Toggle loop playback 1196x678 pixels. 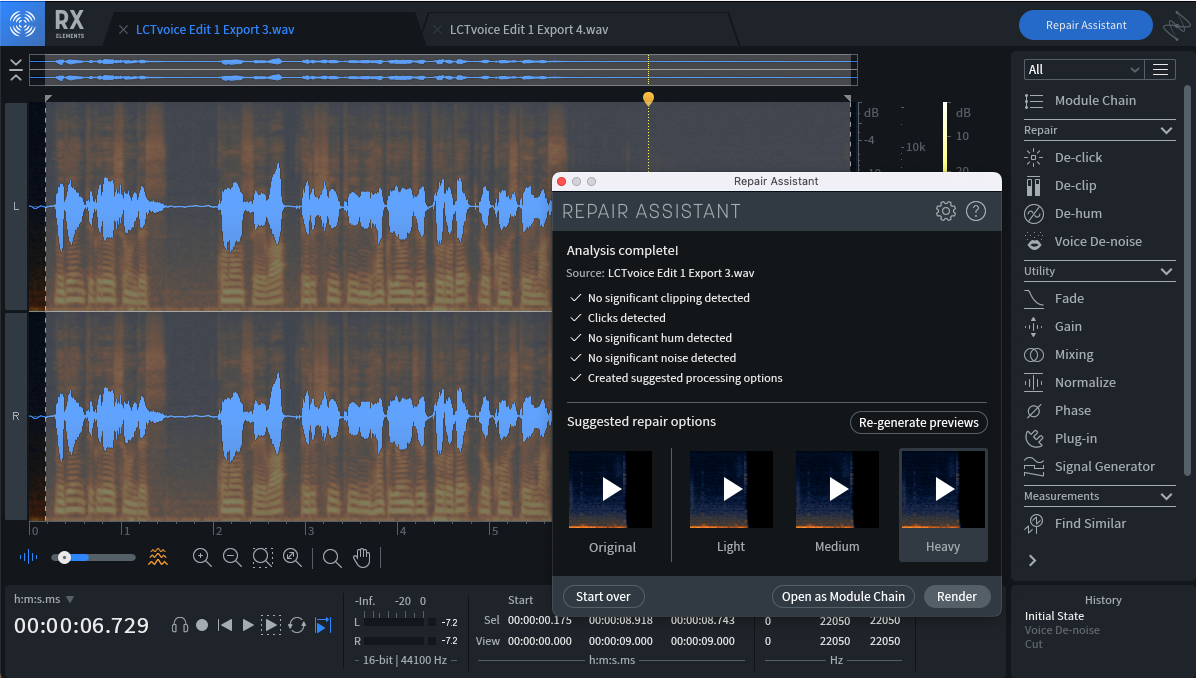click(297, 625)
